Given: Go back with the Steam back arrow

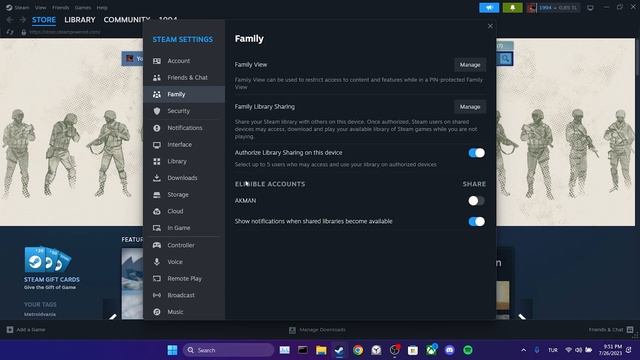Looking at the screenshot, I should 10,20.
